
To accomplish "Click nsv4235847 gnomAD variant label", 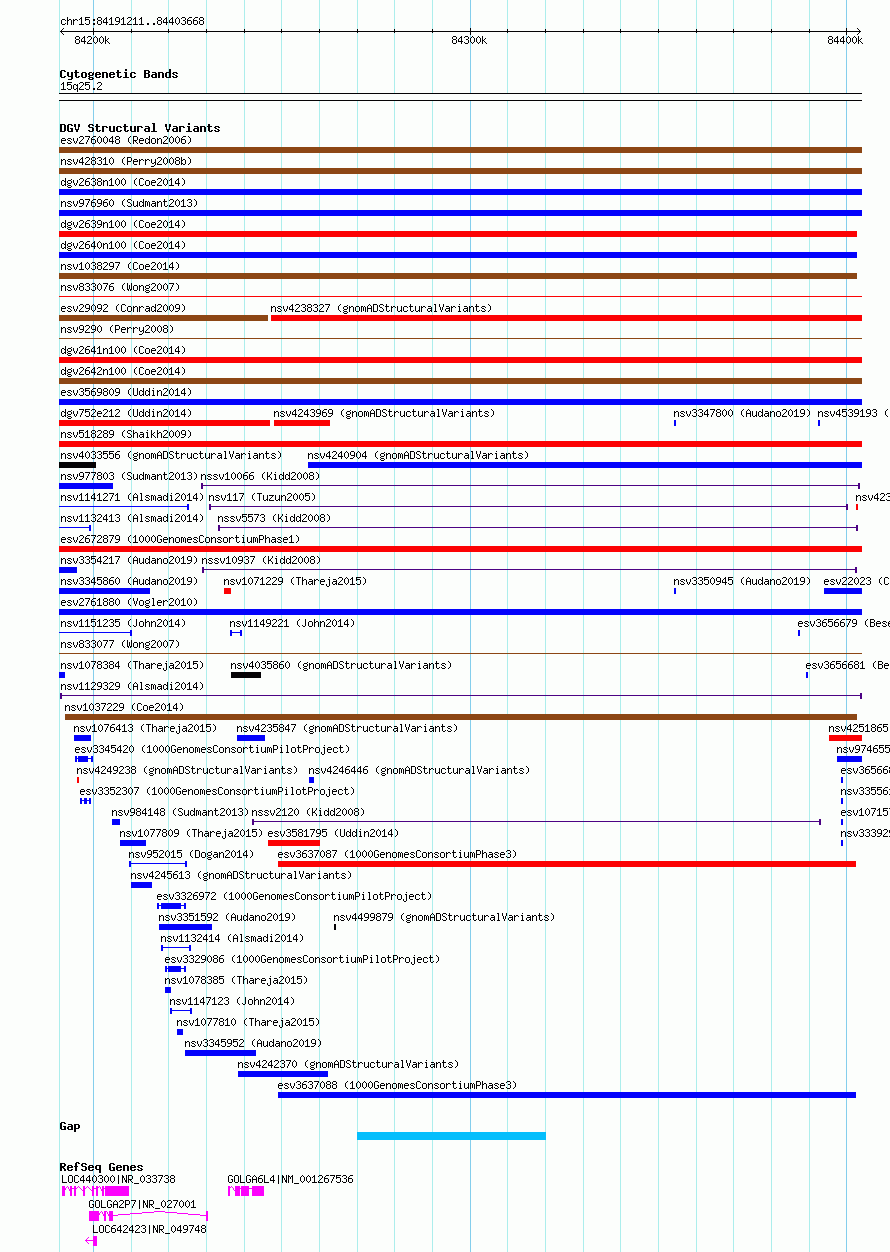I will (347, 728).
